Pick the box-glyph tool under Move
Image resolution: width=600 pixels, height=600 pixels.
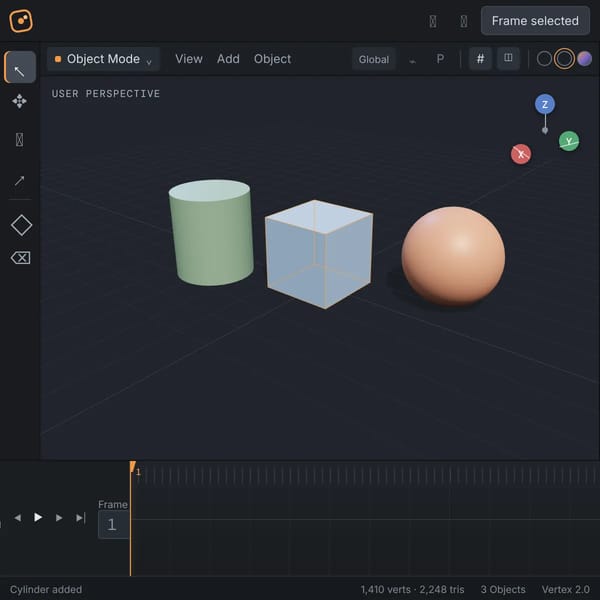(20, 140)
